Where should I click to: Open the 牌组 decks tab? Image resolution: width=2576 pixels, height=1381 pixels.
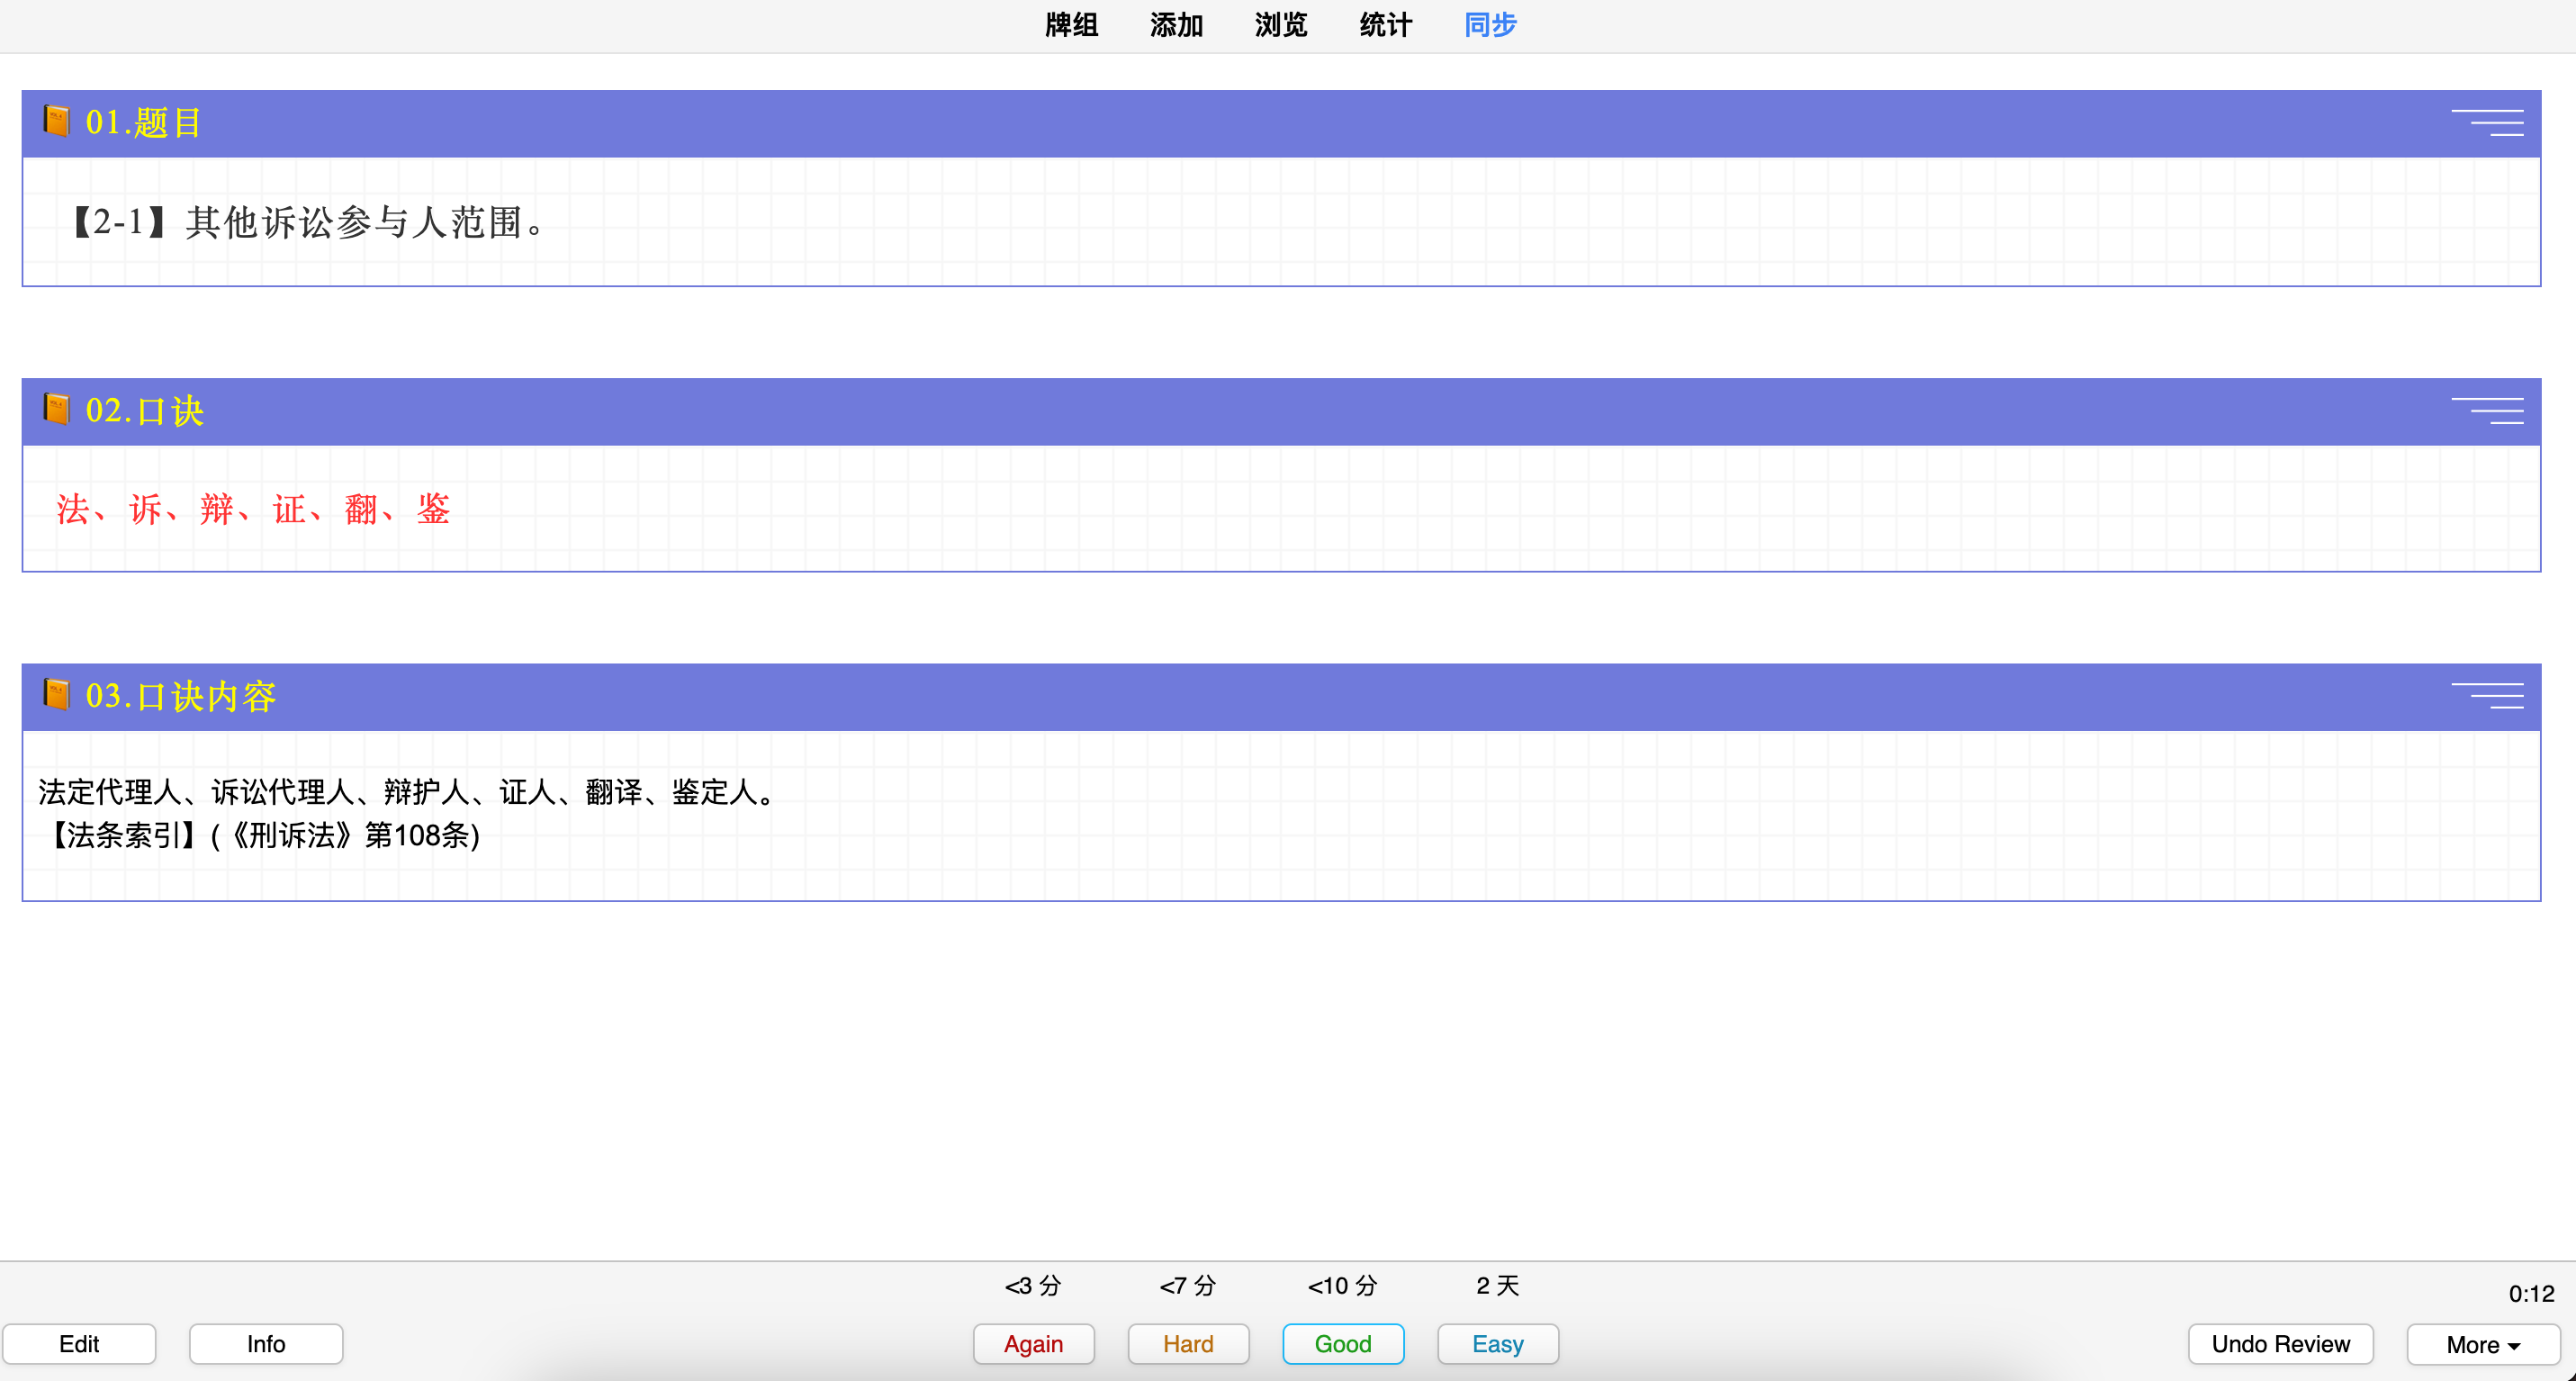coord(1071,25)
